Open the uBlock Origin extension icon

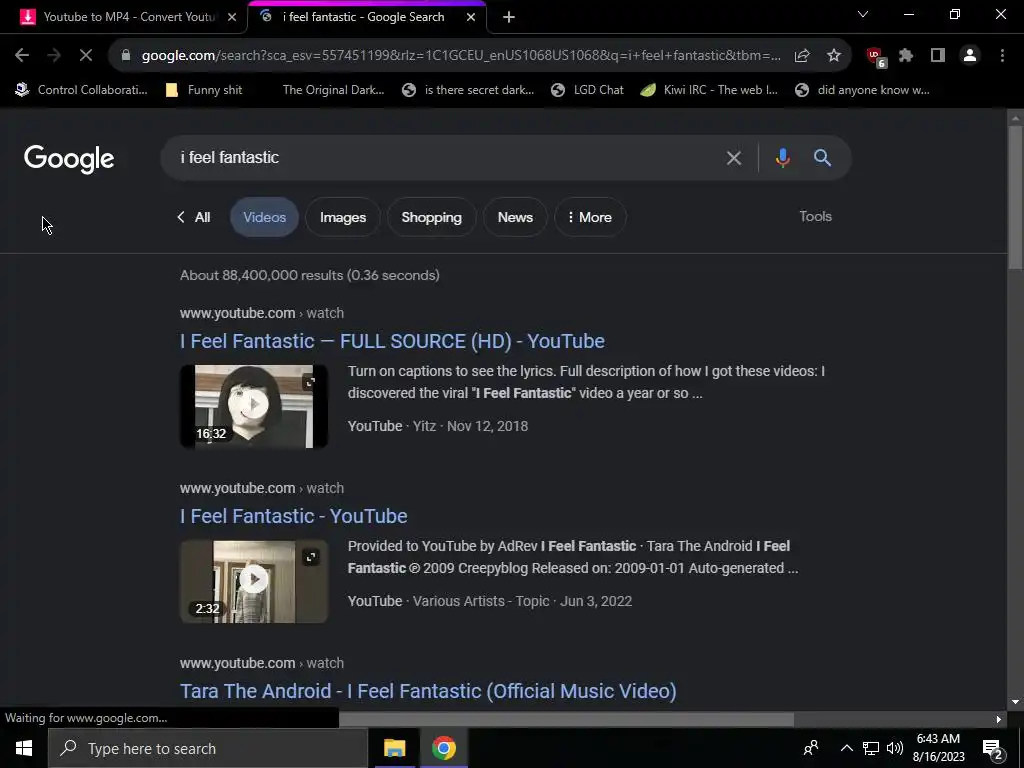(875, 57)
